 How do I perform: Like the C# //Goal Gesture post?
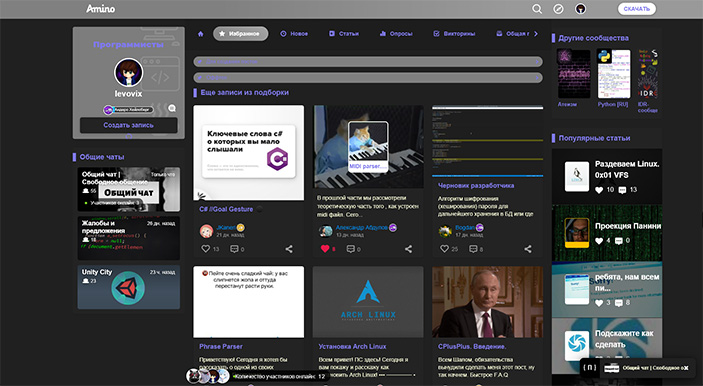pos(205,248)
